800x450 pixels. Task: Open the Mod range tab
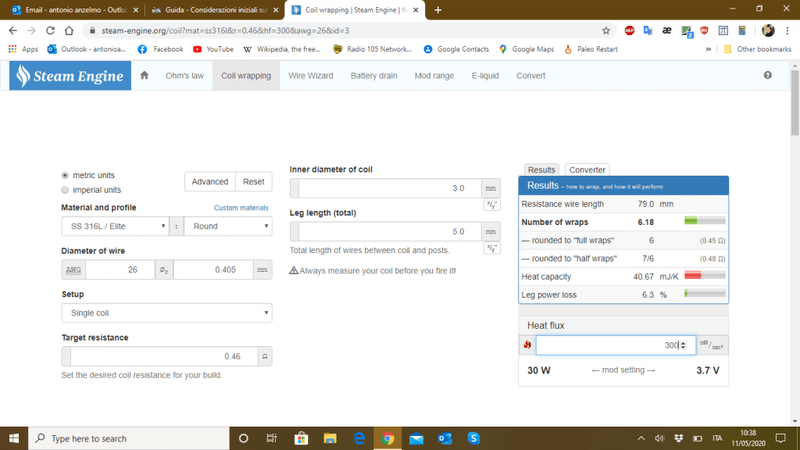[x=434, y=76]
